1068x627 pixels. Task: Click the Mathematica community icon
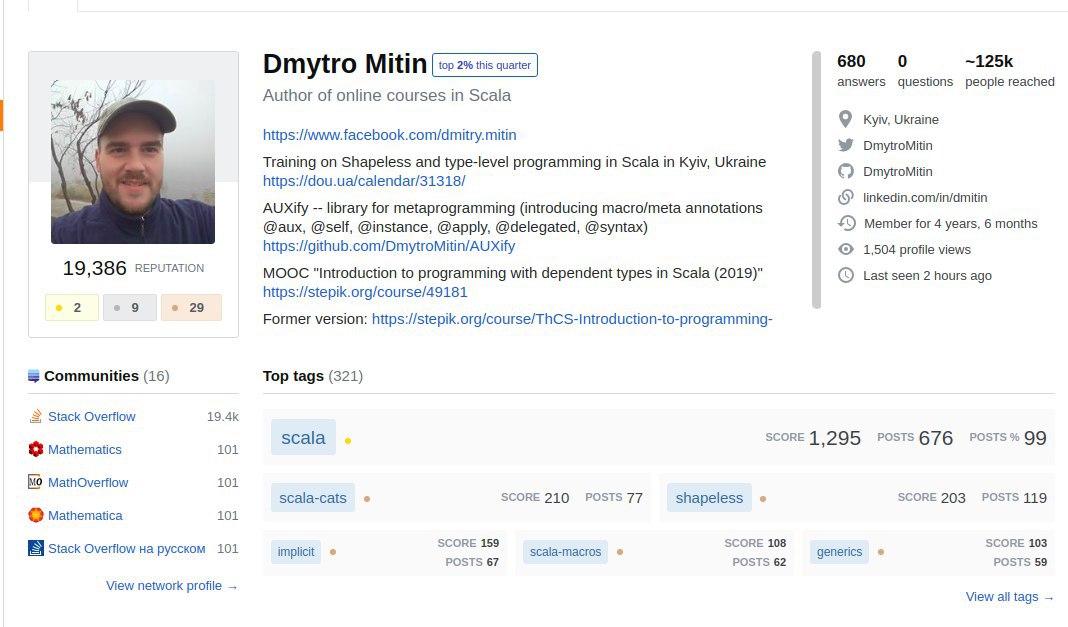36,515
